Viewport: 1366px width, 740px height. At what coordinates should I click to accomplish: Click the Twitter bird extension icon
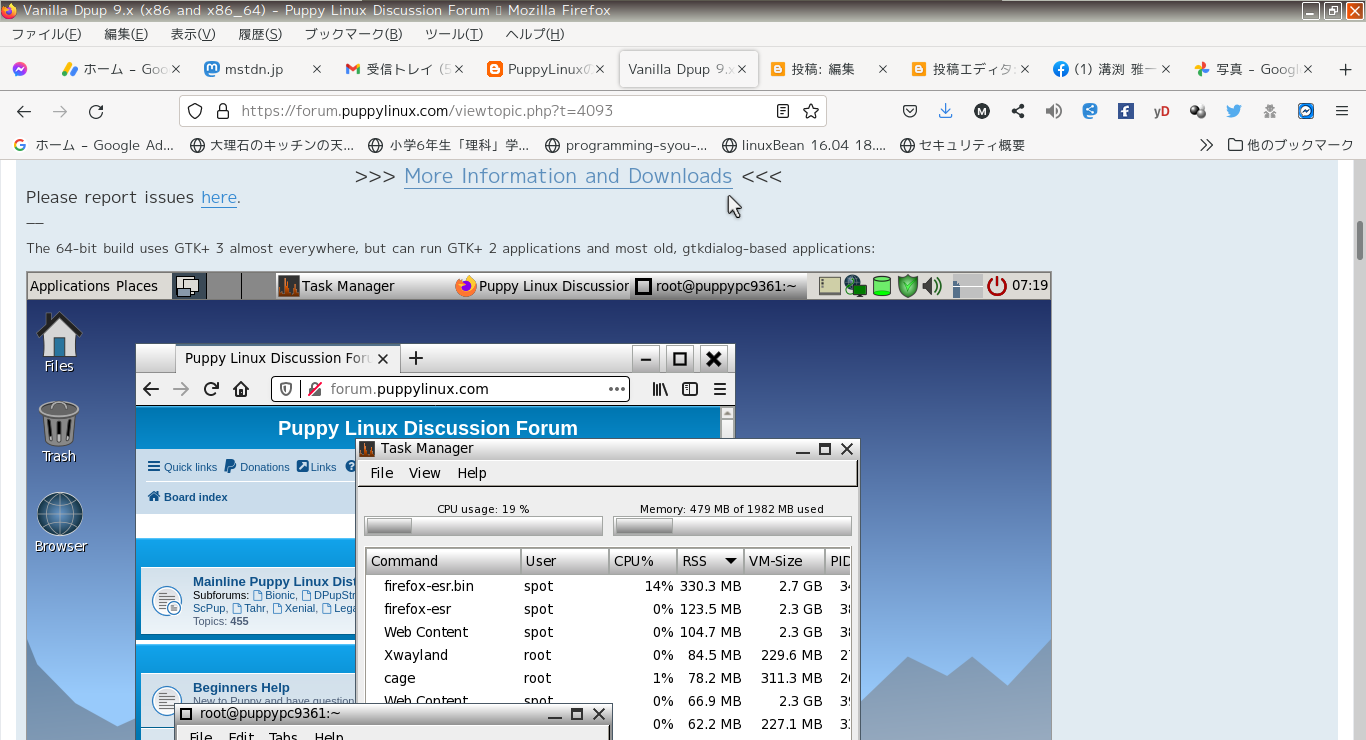(x=1233, y=112)
